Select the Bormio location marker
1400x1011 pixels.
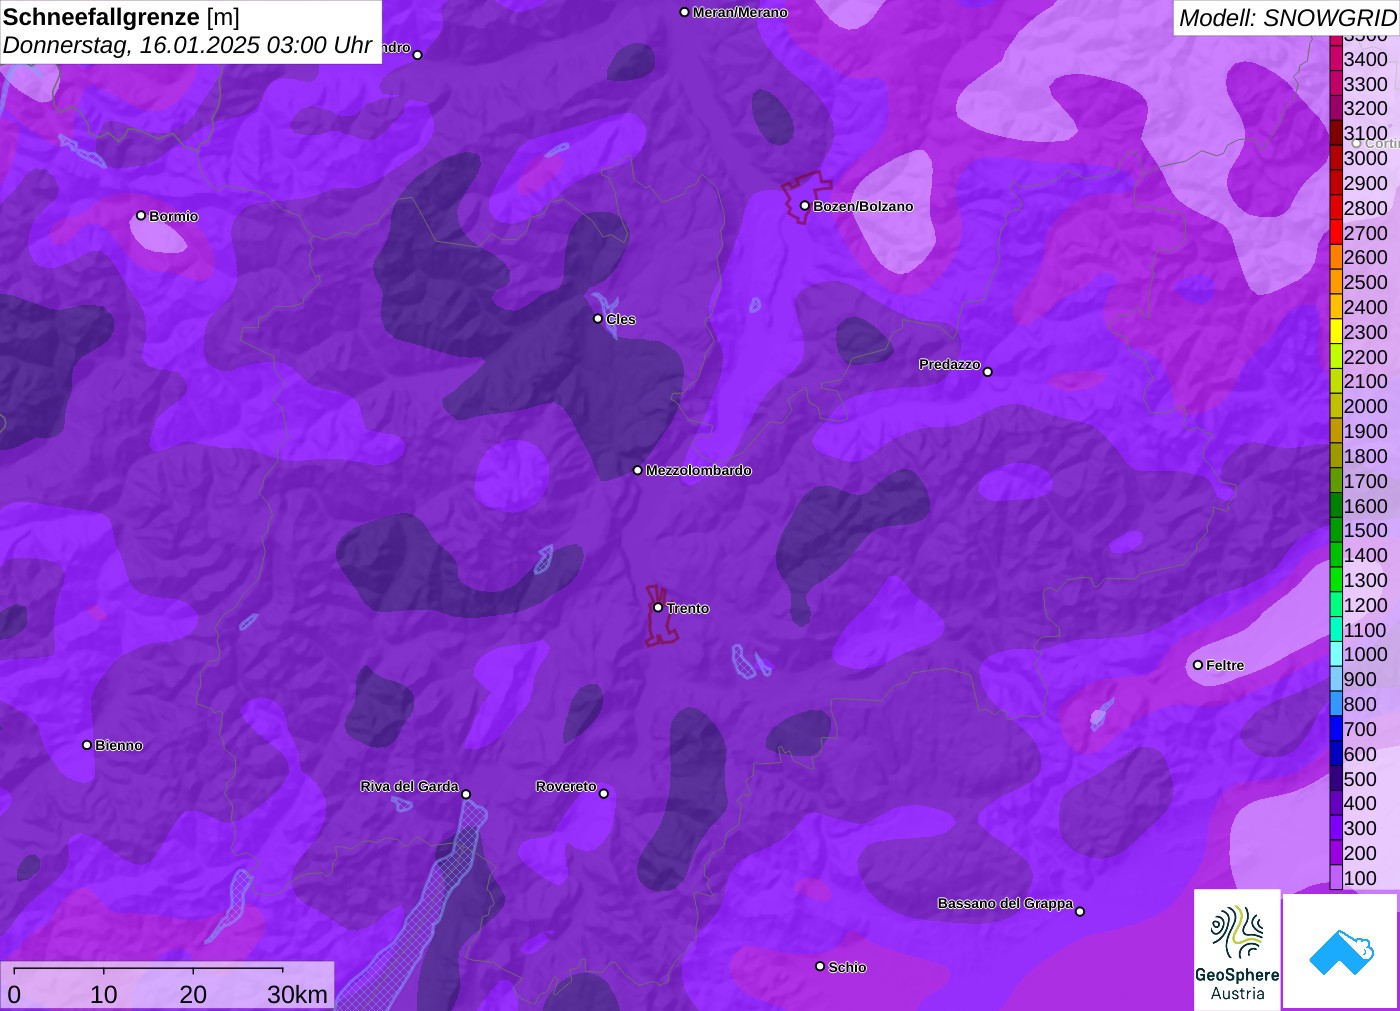(x=141, y=215)
